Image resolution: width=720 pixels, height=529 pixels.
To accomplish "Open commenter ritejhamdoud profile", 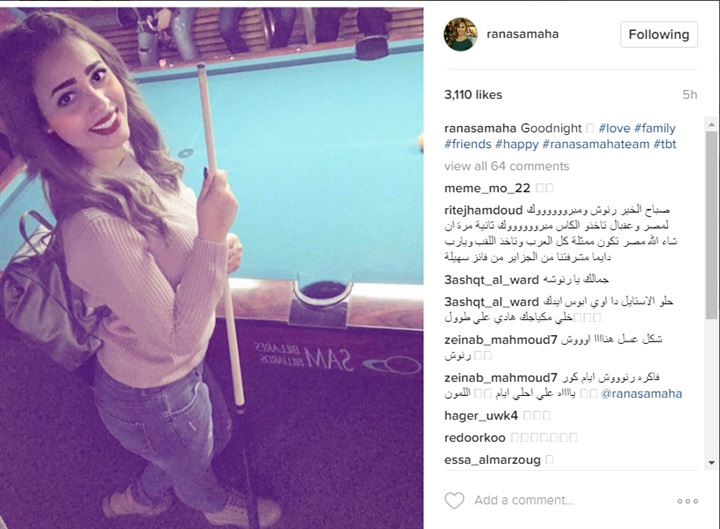I will tap(484, 210).
